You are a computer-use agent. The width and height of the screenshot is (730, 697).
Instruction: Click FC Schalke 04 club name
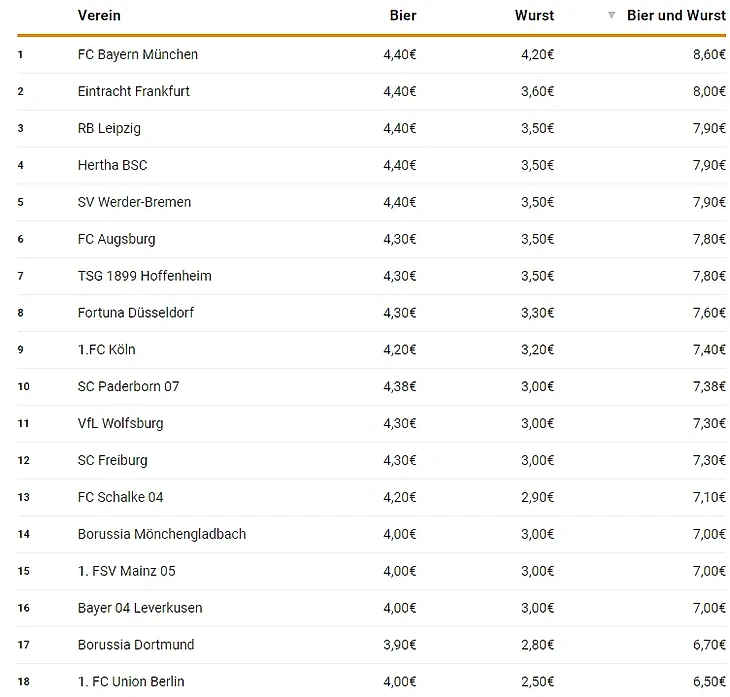pyautogui.click(x=120, y=497)
